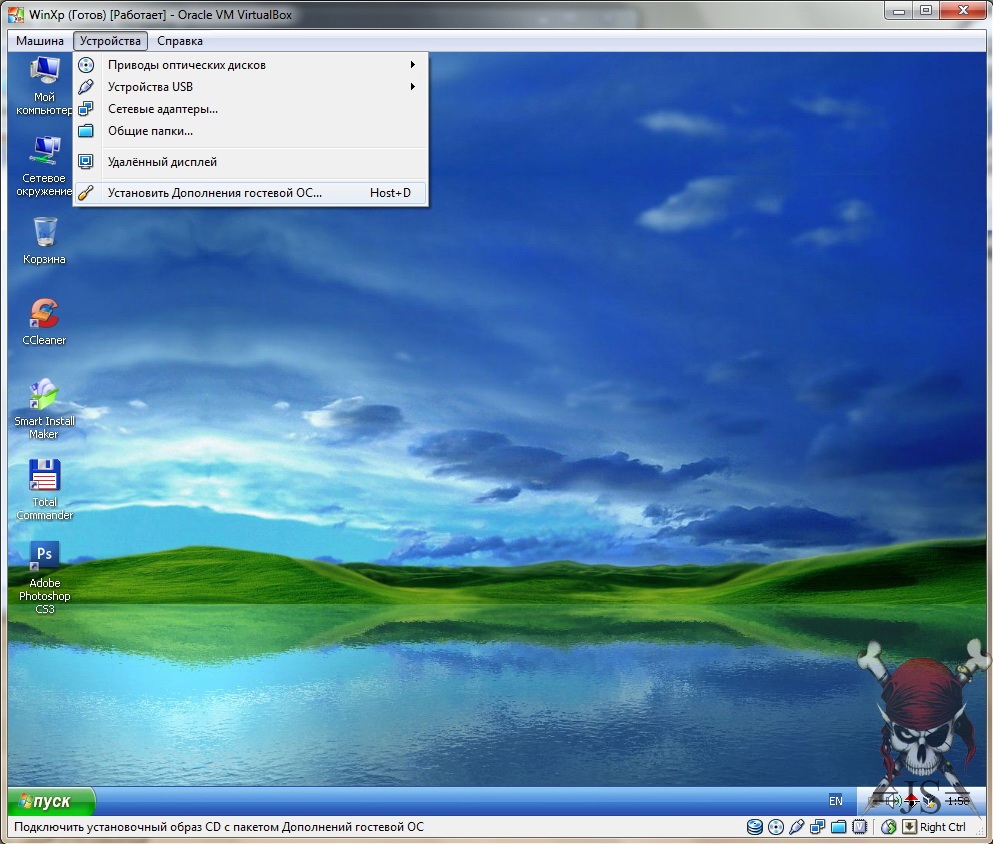Screen dimensions: 993x844
Task: Select Adobe Photoshop CS3 shortcut
Action: 44,577
